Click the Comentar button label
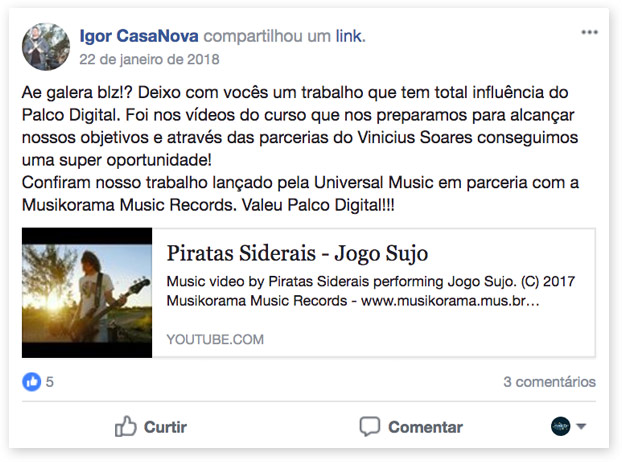 click(425, 427)
